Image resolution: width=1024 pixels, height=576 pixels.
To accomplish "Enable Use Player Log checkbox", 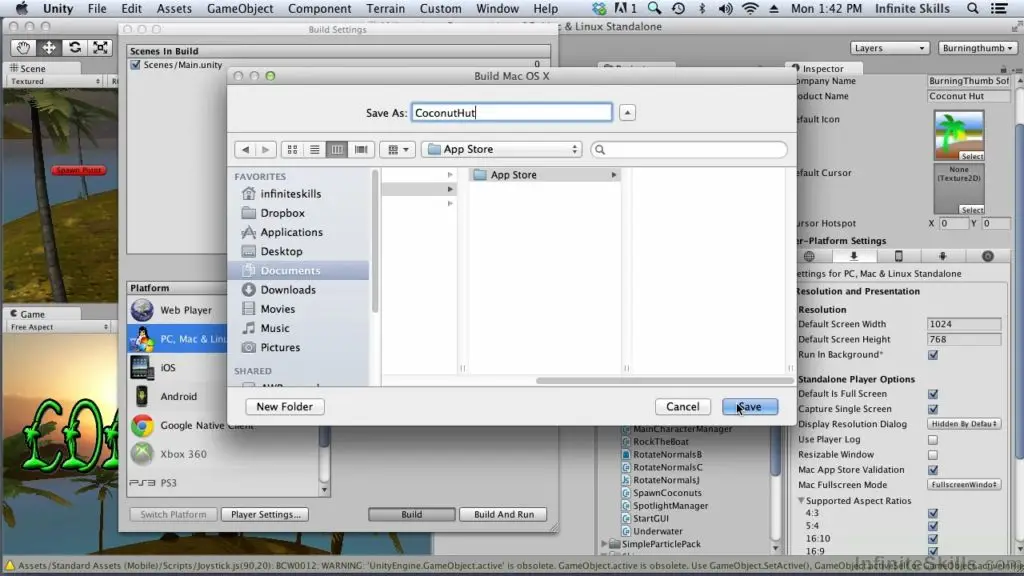I will coord(933,440).
